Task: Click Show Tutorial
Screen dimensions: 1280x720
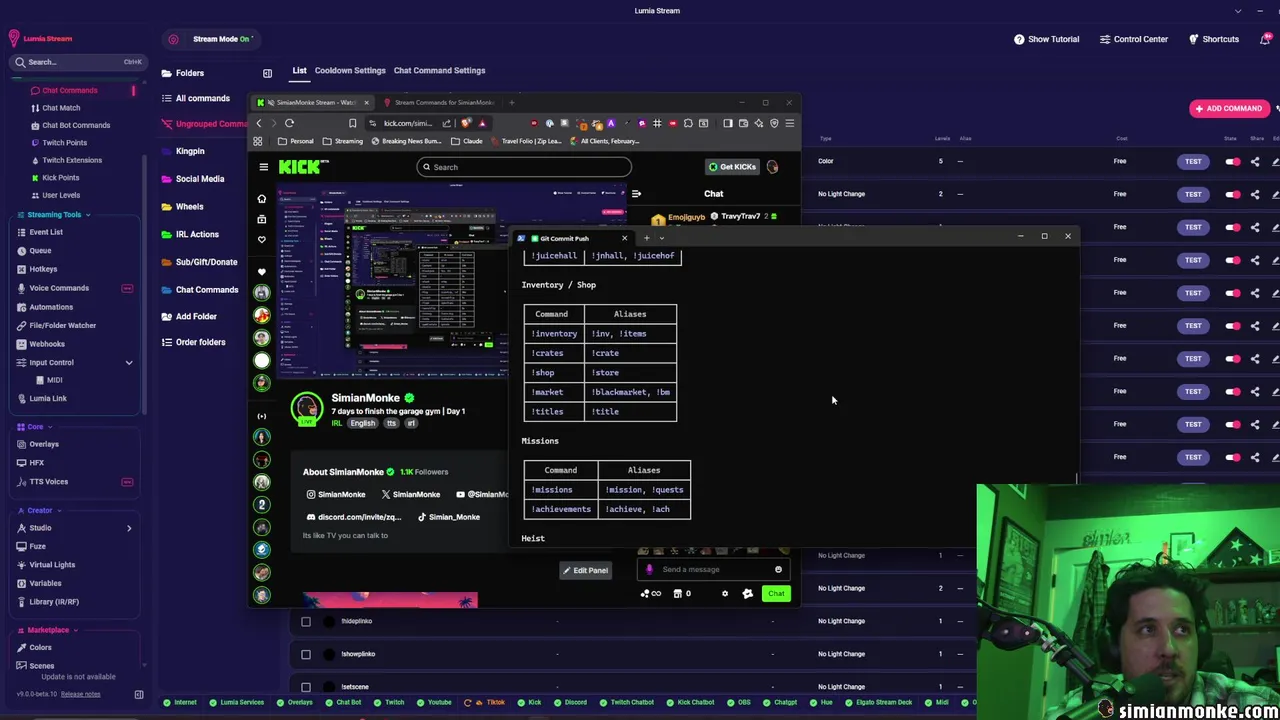Action: [x=1046, y=39]
